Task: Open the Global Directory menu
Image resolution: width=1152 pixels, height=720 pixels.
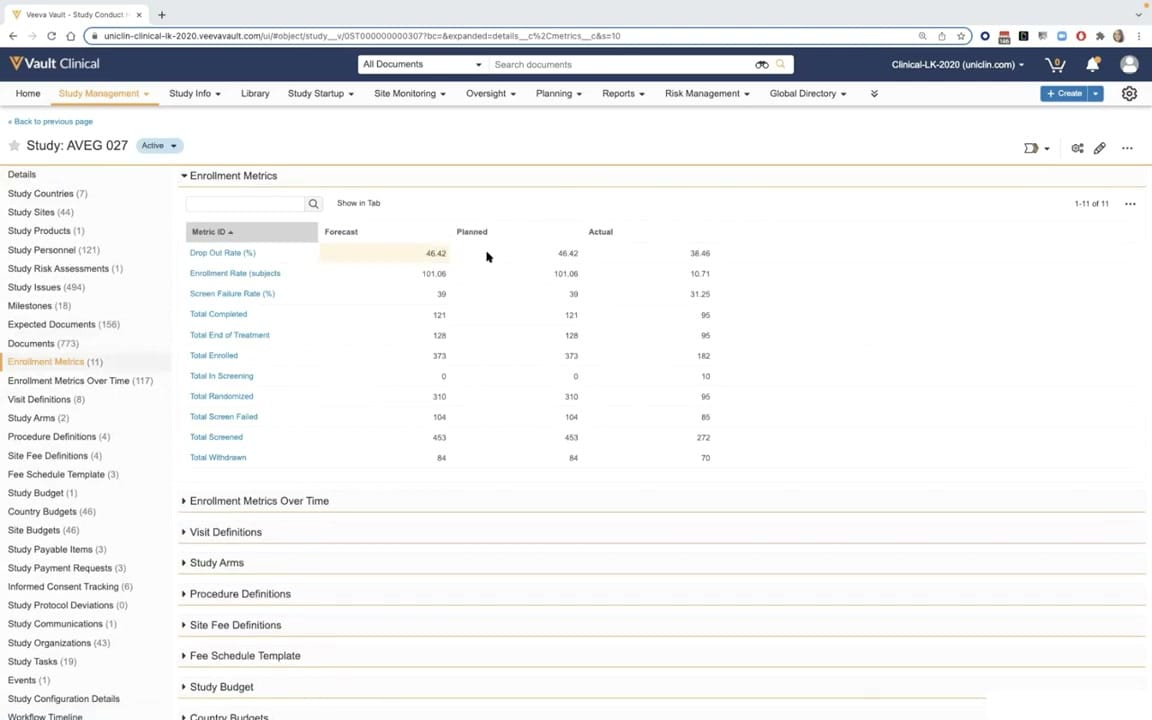Action: [x=807, y=93]
